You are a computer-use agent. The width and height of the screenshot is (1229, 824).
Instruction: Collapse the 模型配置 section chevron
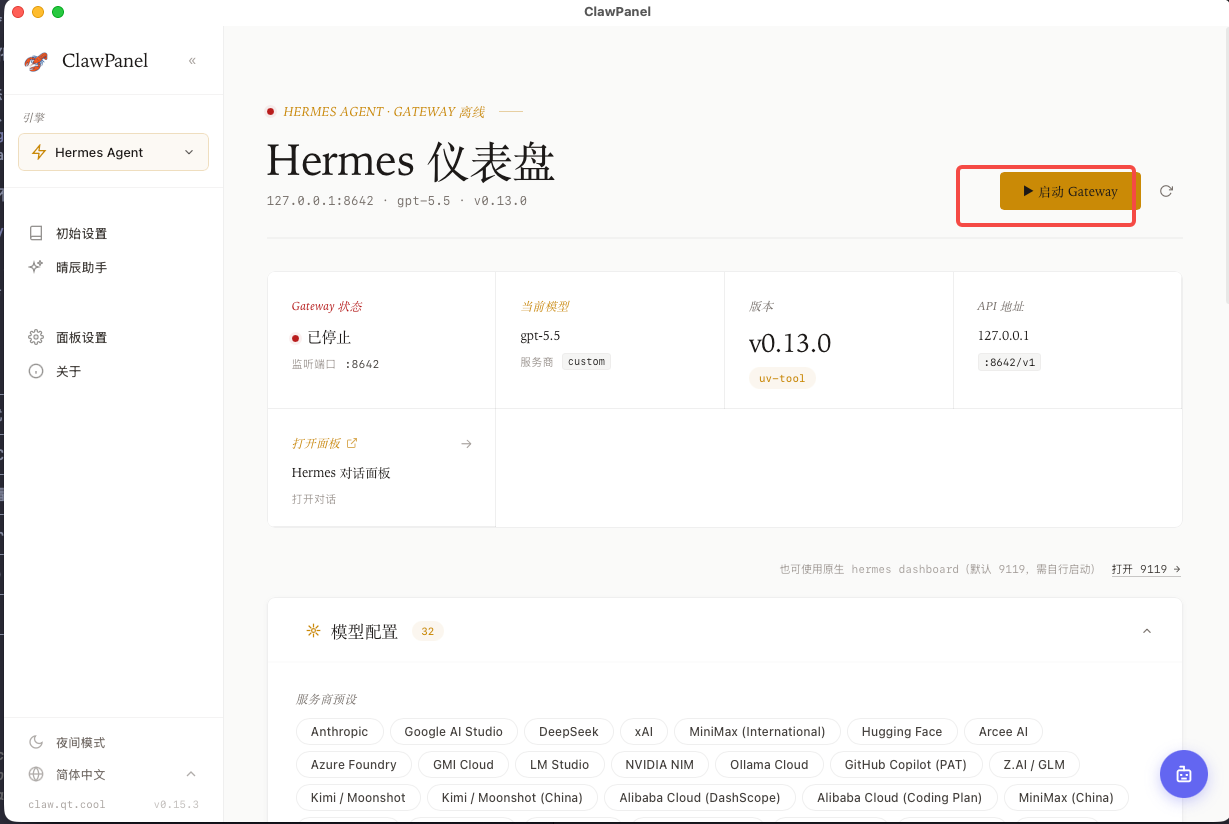[1147, 631]
